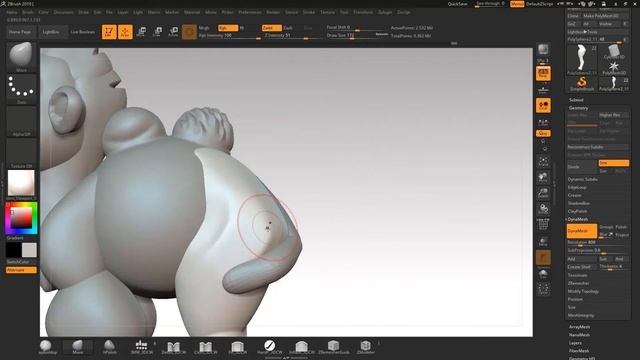The width and height of the screenshot is (640, 360).
Task: Select the Rotate transform icon
Action: pos(173,32)
